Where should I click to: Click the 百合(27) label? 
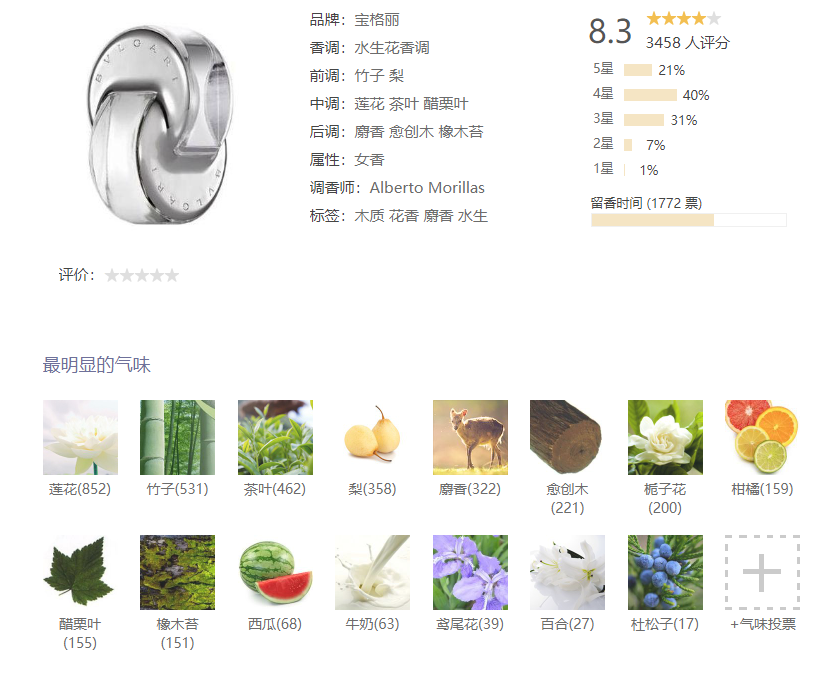[568, 624]
